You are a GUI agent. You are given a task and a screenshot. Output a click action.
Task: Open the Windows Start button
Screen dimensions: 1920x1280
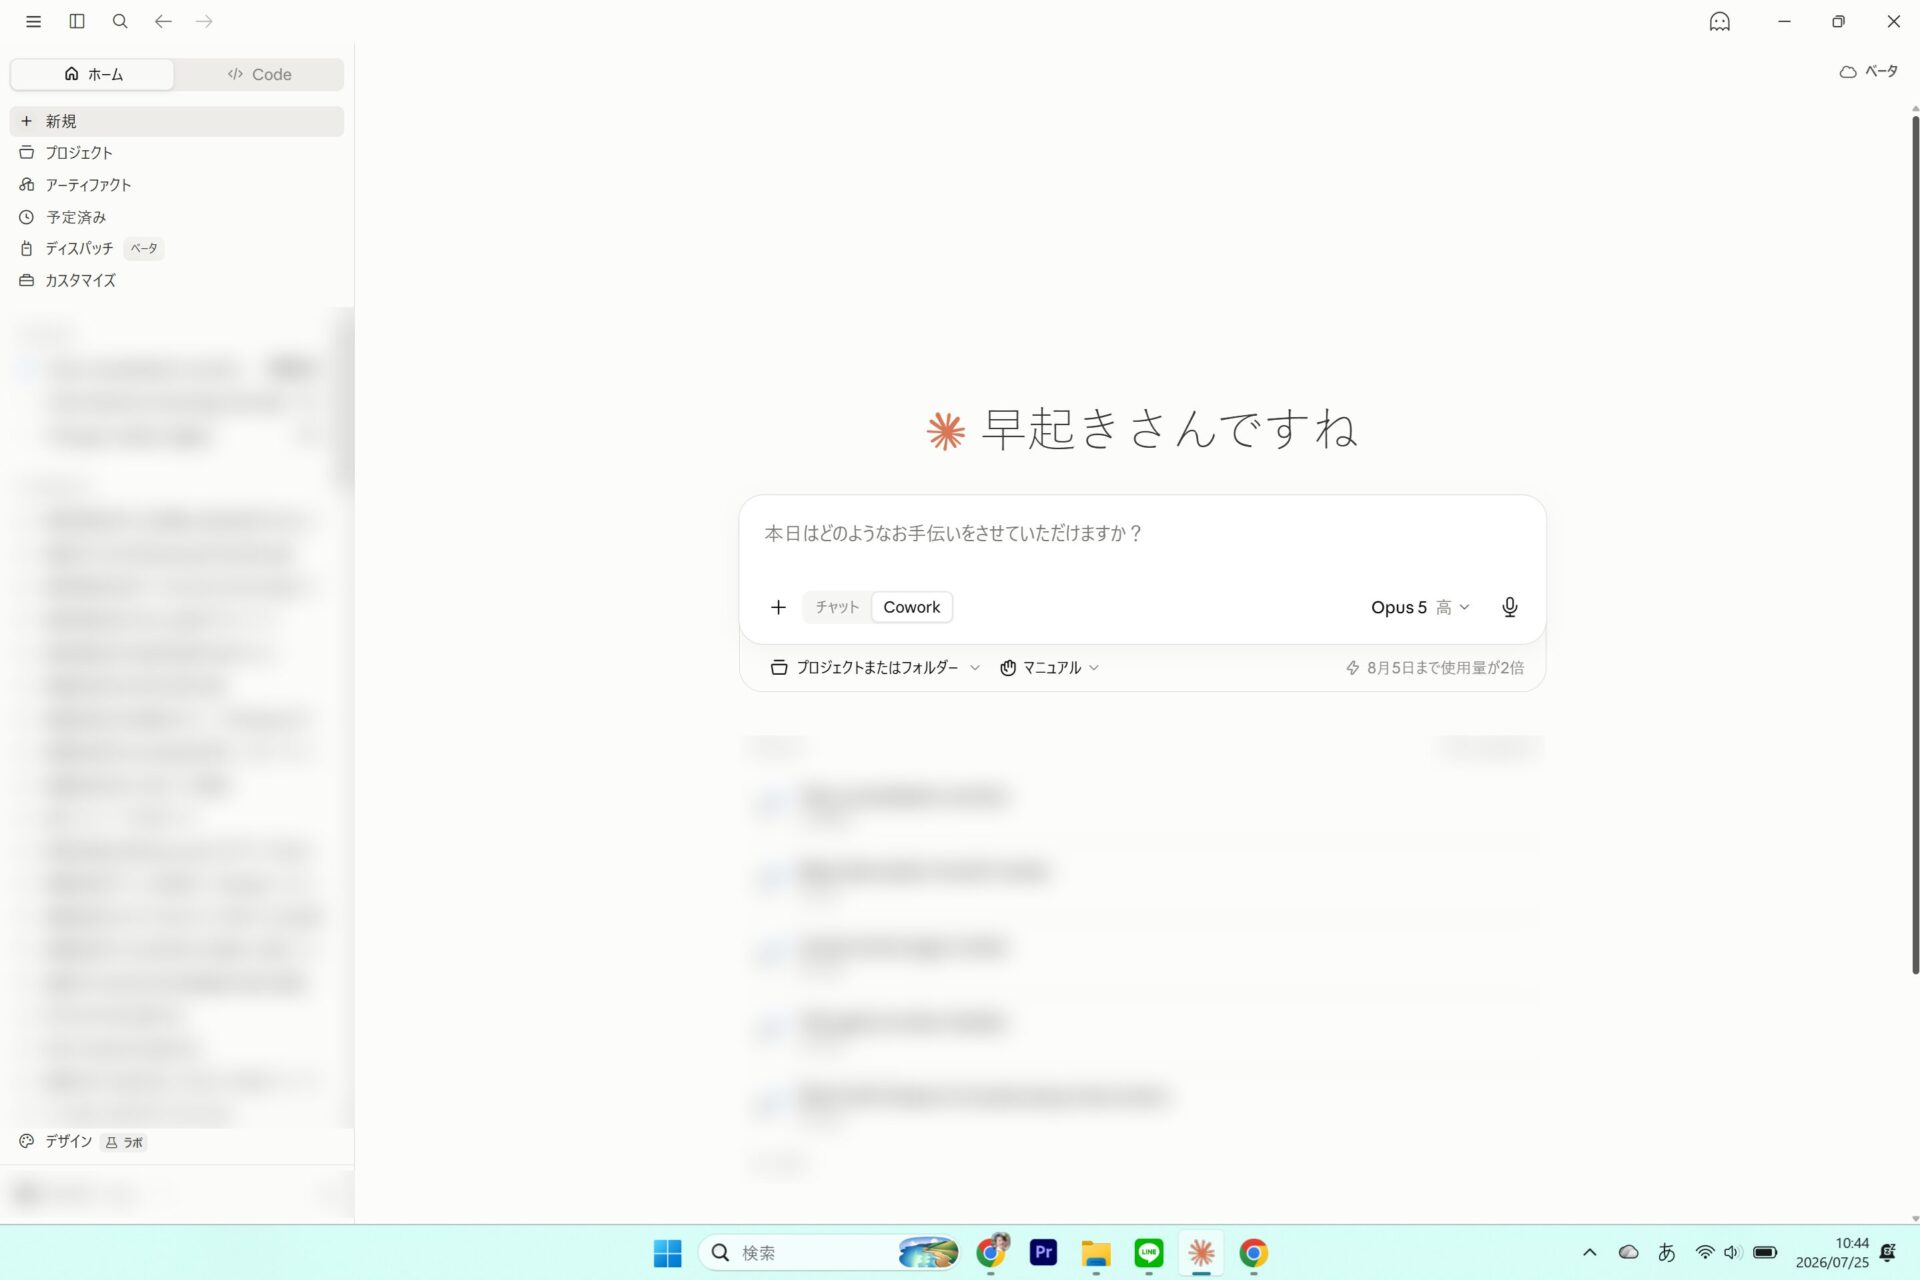667,1253
